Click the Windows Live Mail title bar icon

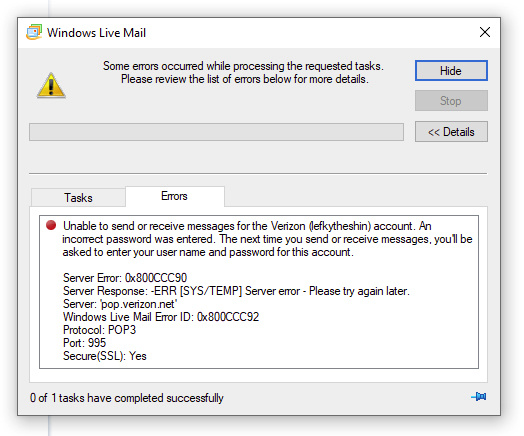pos(34,32)
